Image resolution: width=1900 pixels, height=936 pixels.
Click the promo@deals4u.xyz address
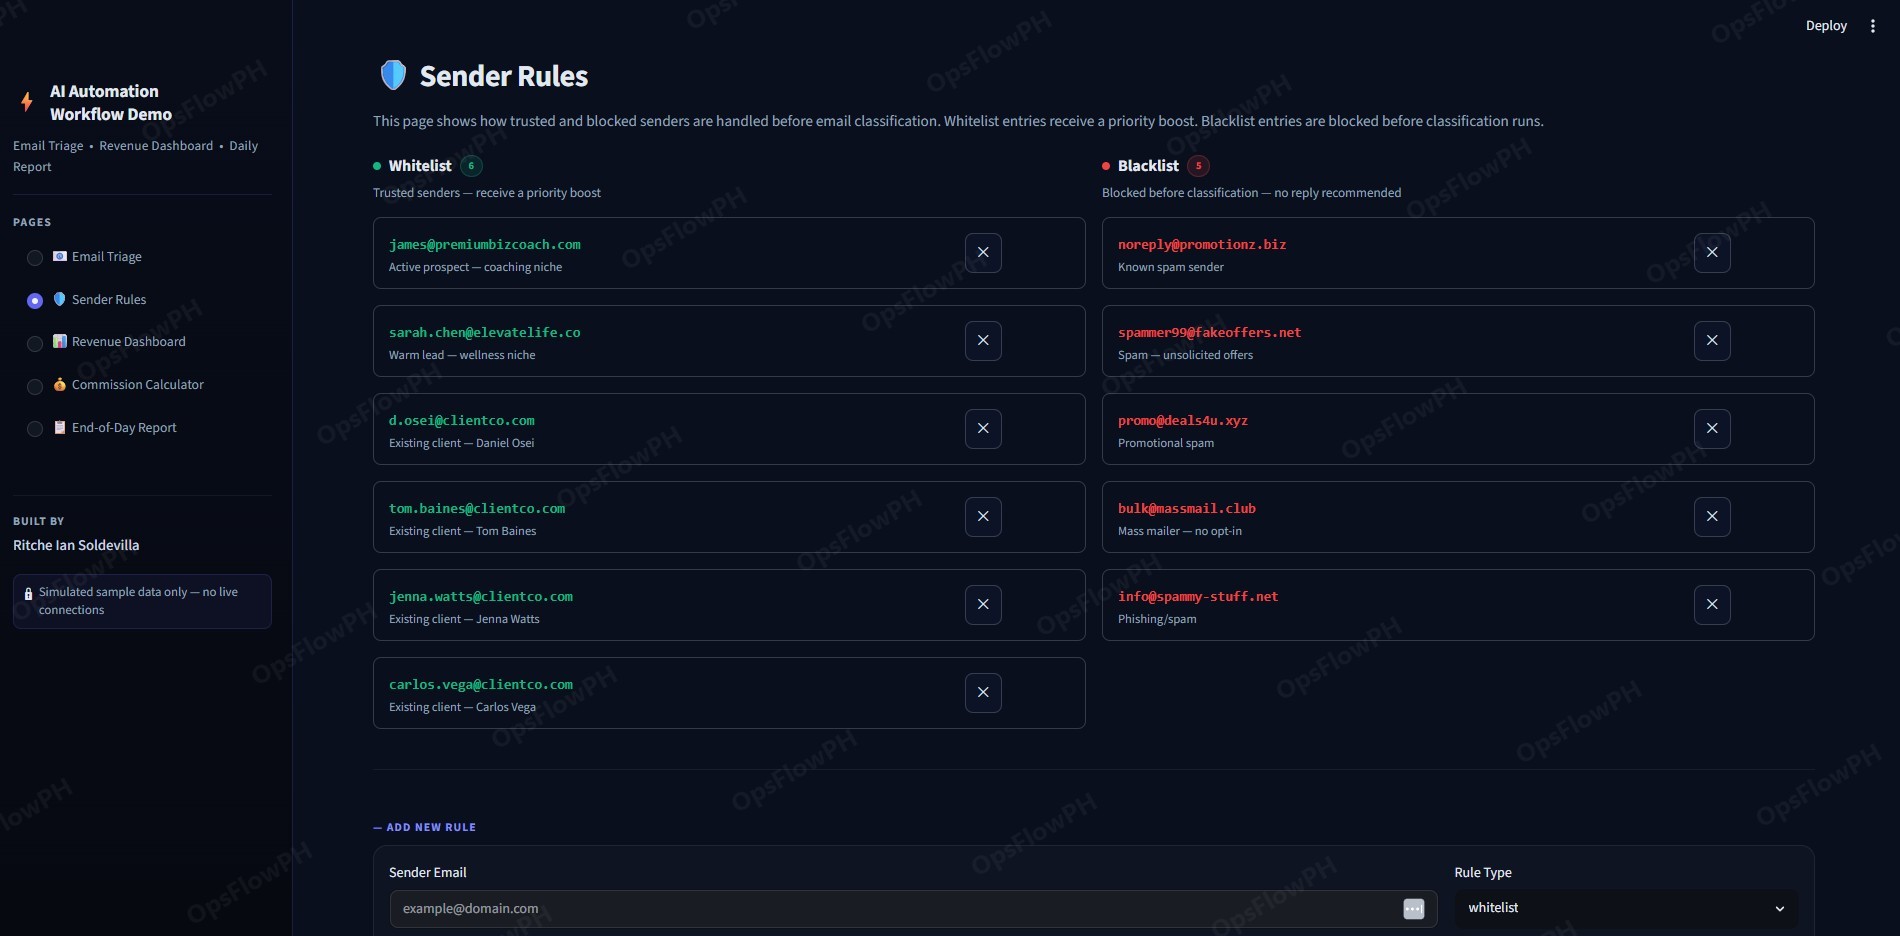[1183, 420]
